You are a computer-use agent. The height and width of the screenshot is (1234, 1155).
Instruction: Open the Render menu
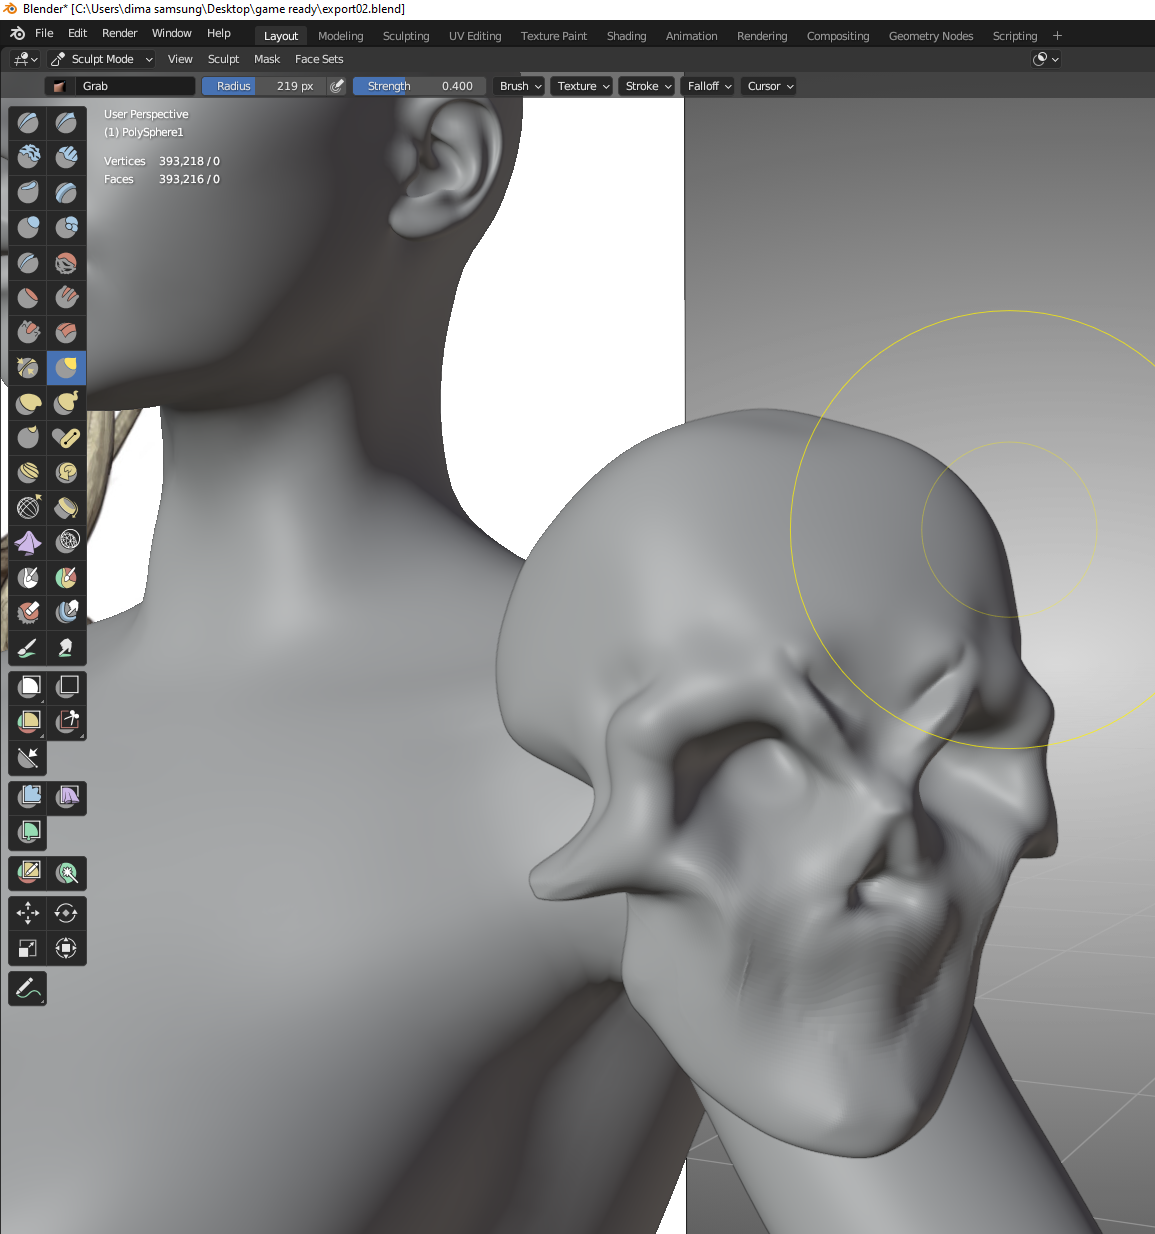119,33
